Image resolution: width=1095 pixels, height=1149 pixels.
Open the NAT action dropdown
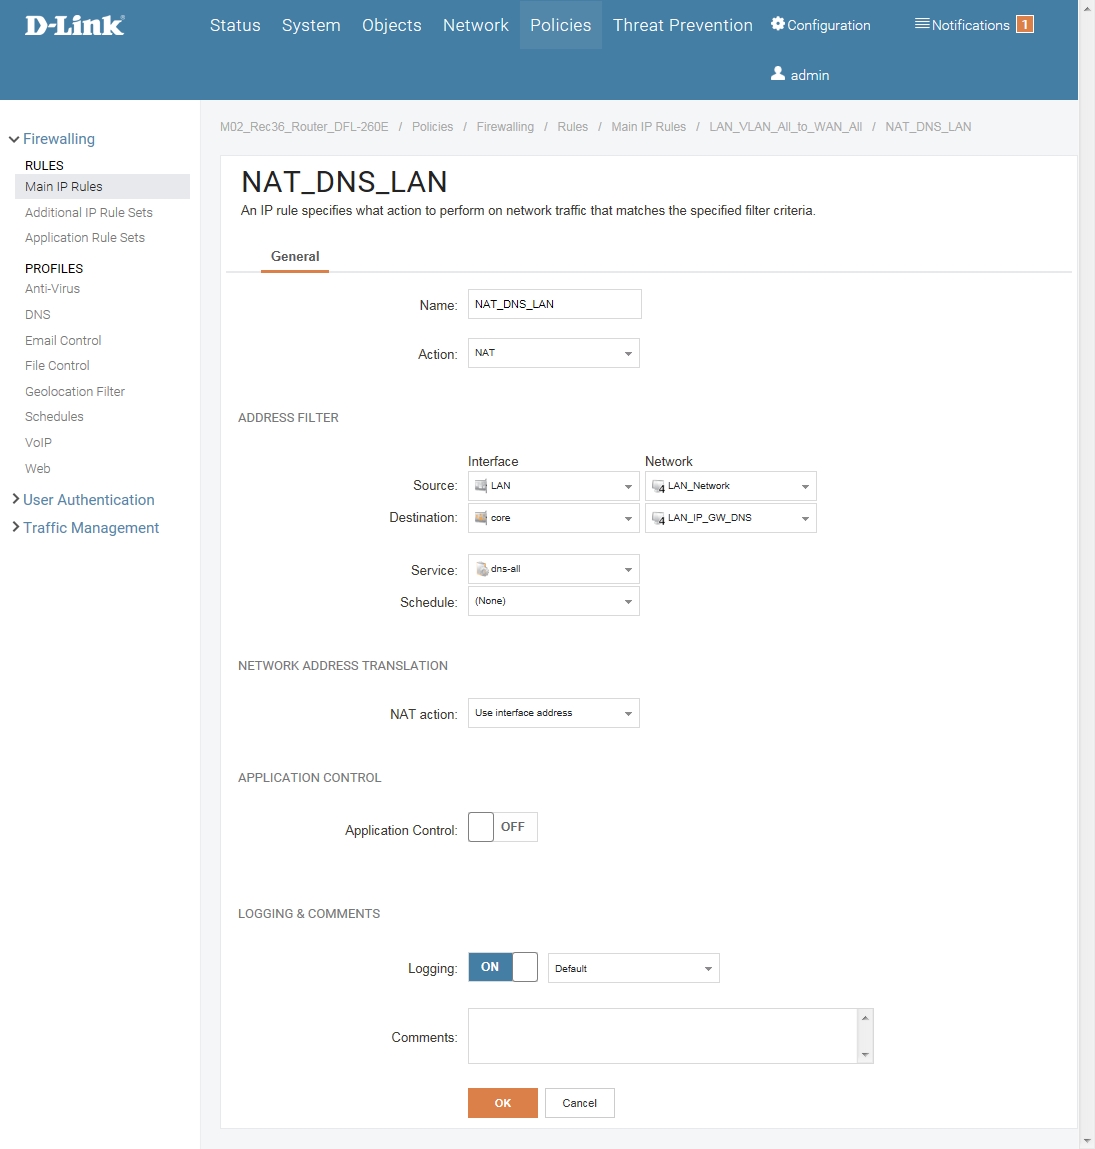553,713
